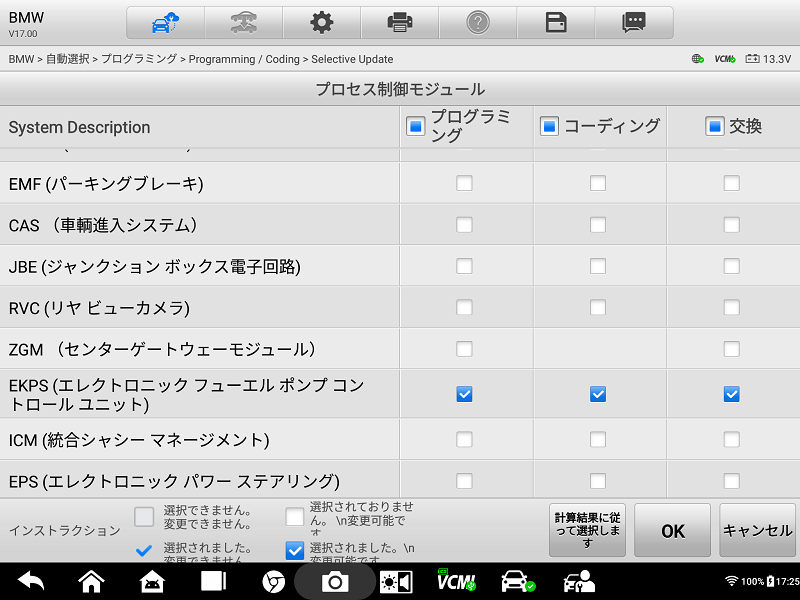Select the EPS power steering row label
The height and width of the screenshot is (600, 800).
[174, 481]
